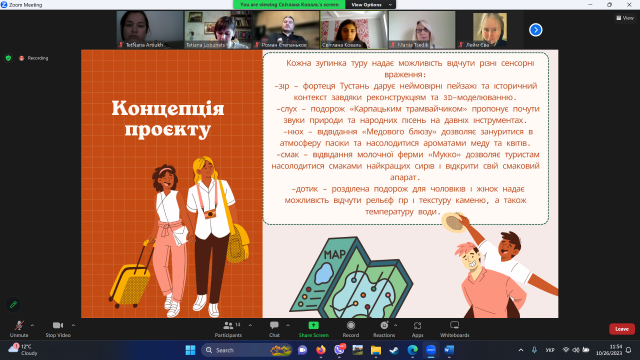Open the Participants panel
This screenshot has width=640, height=360.
coord(228,329)
